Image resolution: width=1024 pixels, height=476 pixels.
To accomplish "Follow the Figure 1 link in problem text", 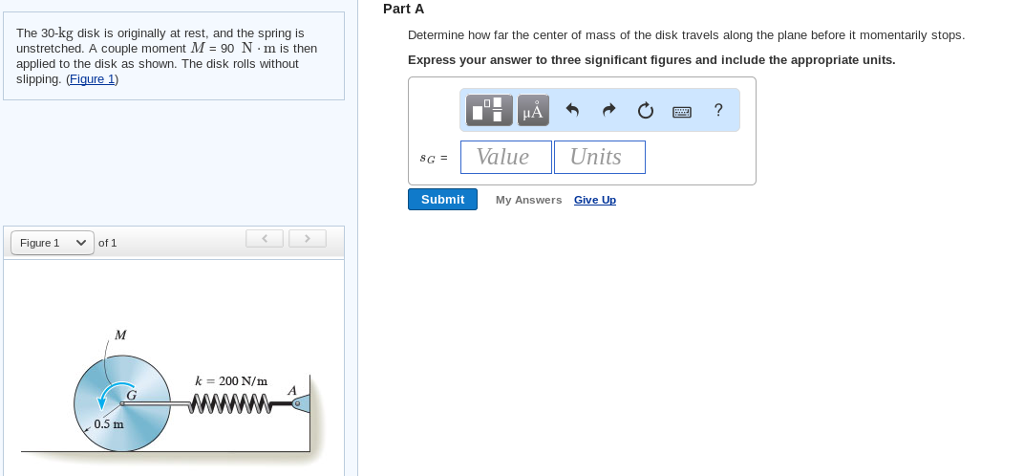I will tap(92, 79).
